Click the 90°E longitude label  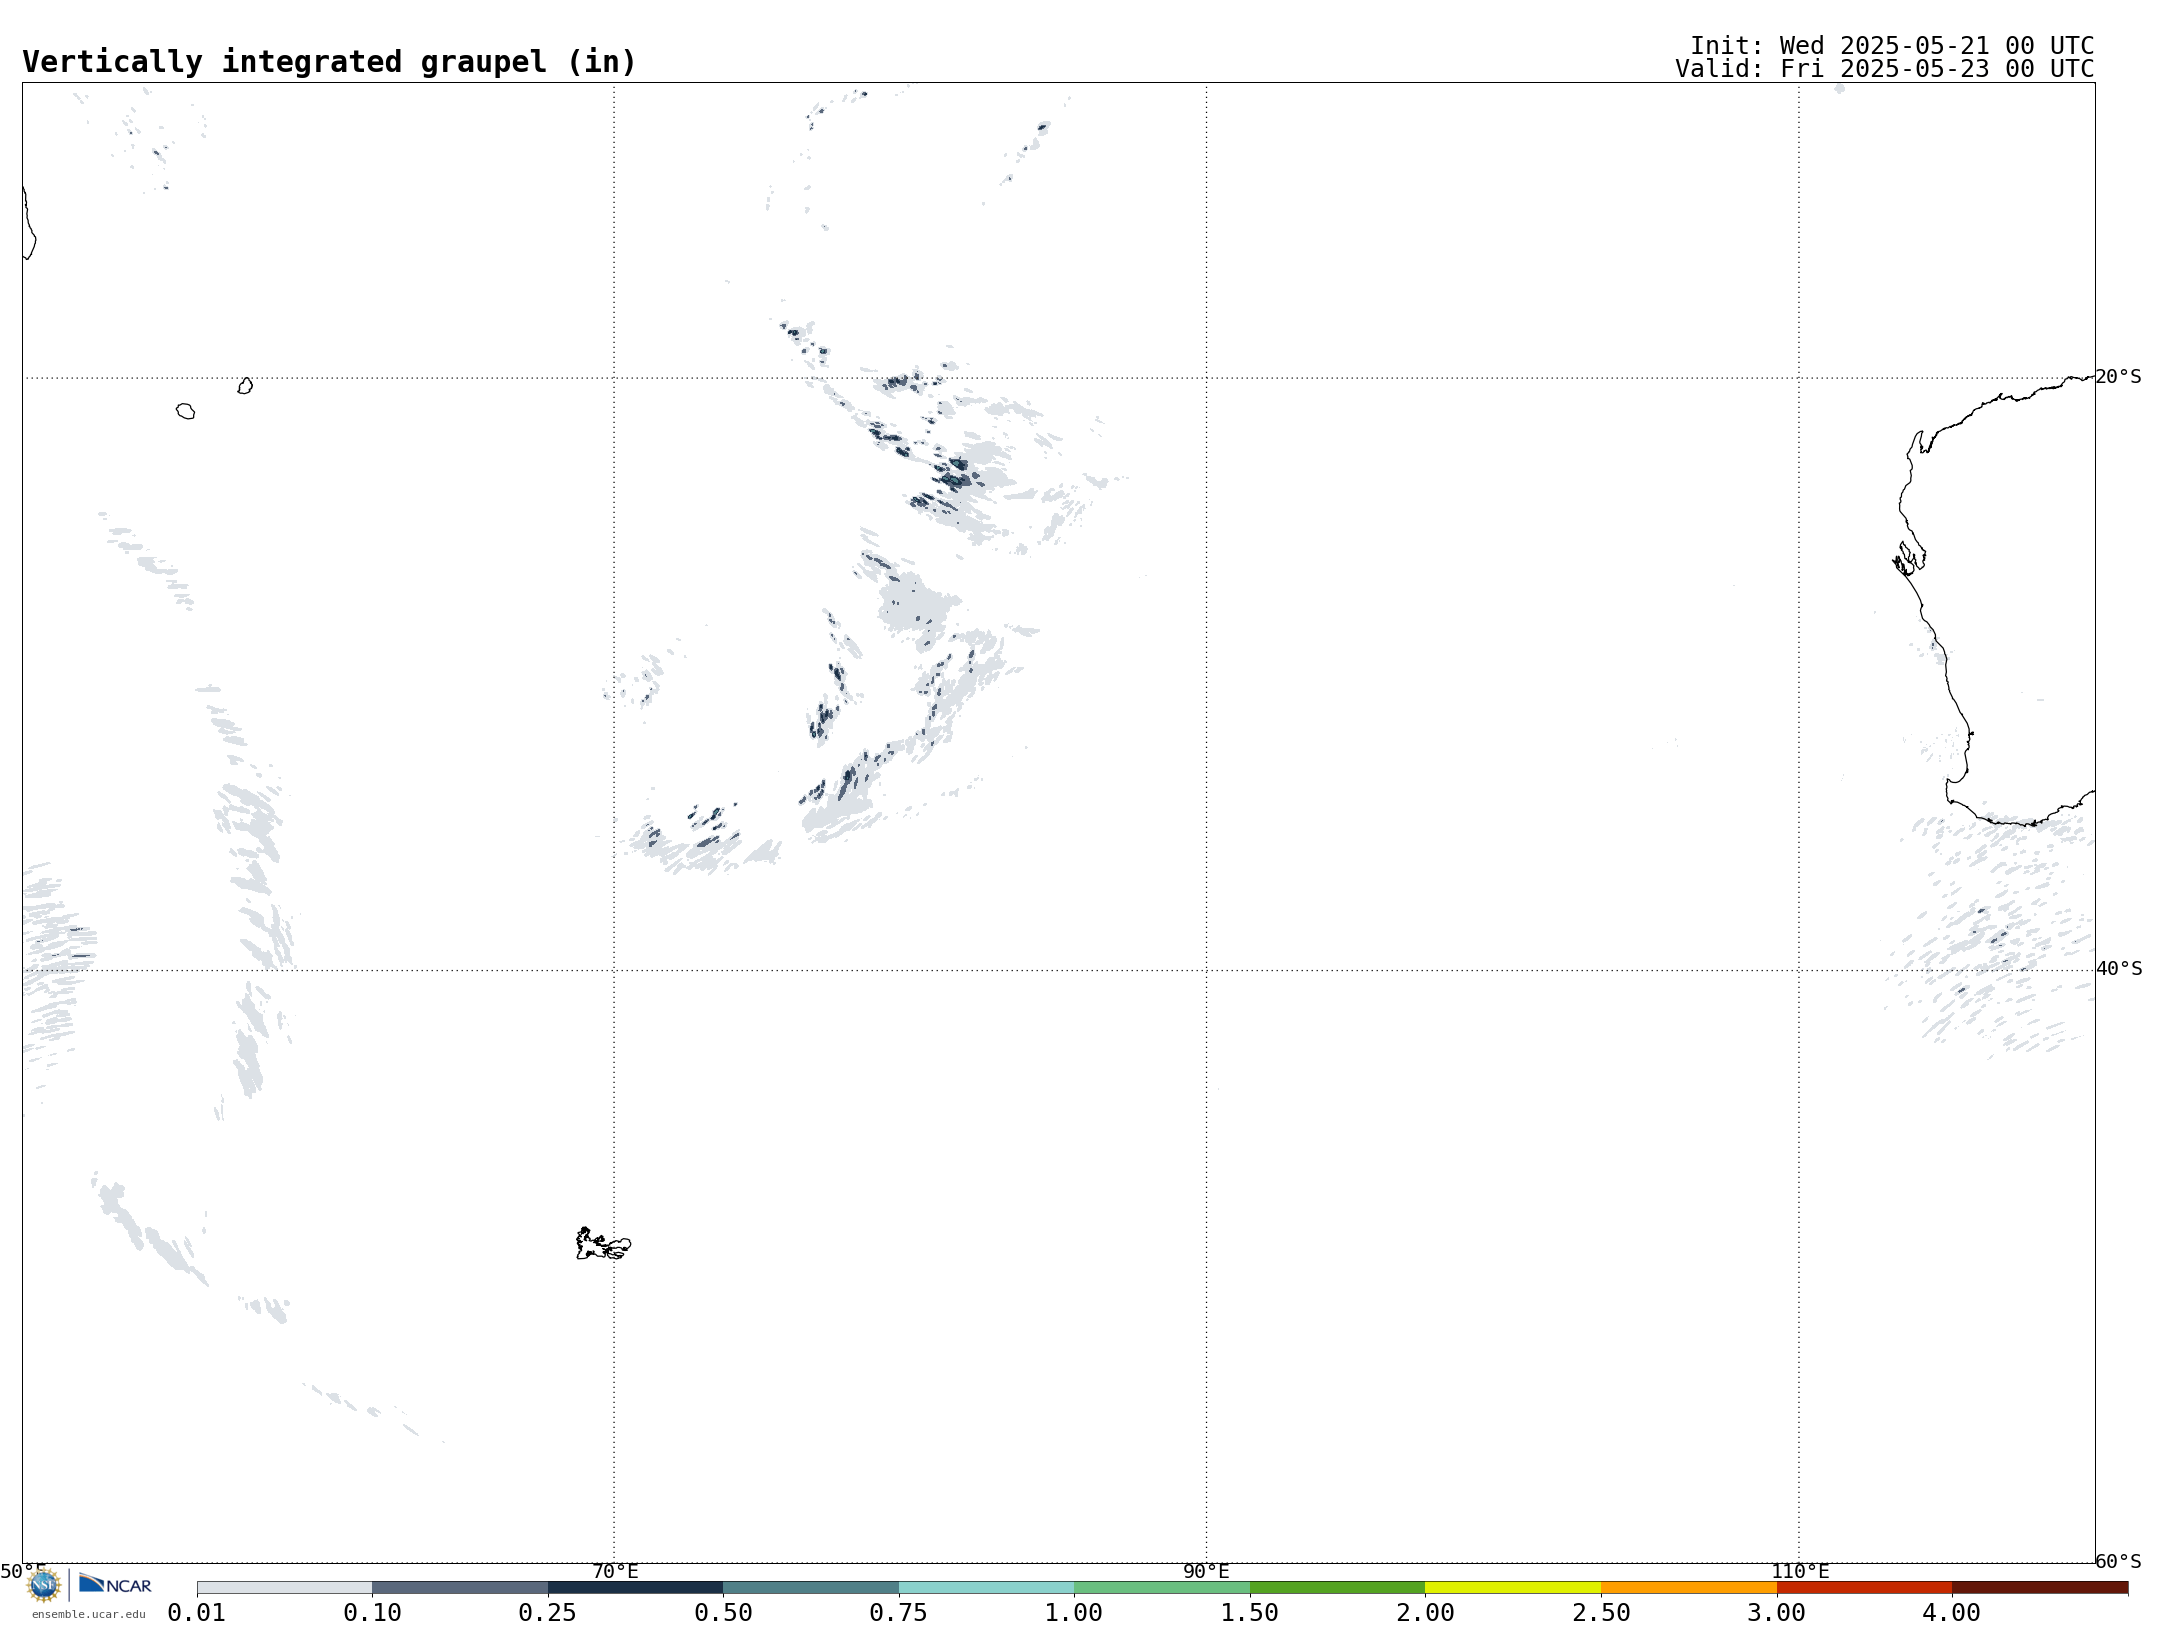pos(1206,1571)
